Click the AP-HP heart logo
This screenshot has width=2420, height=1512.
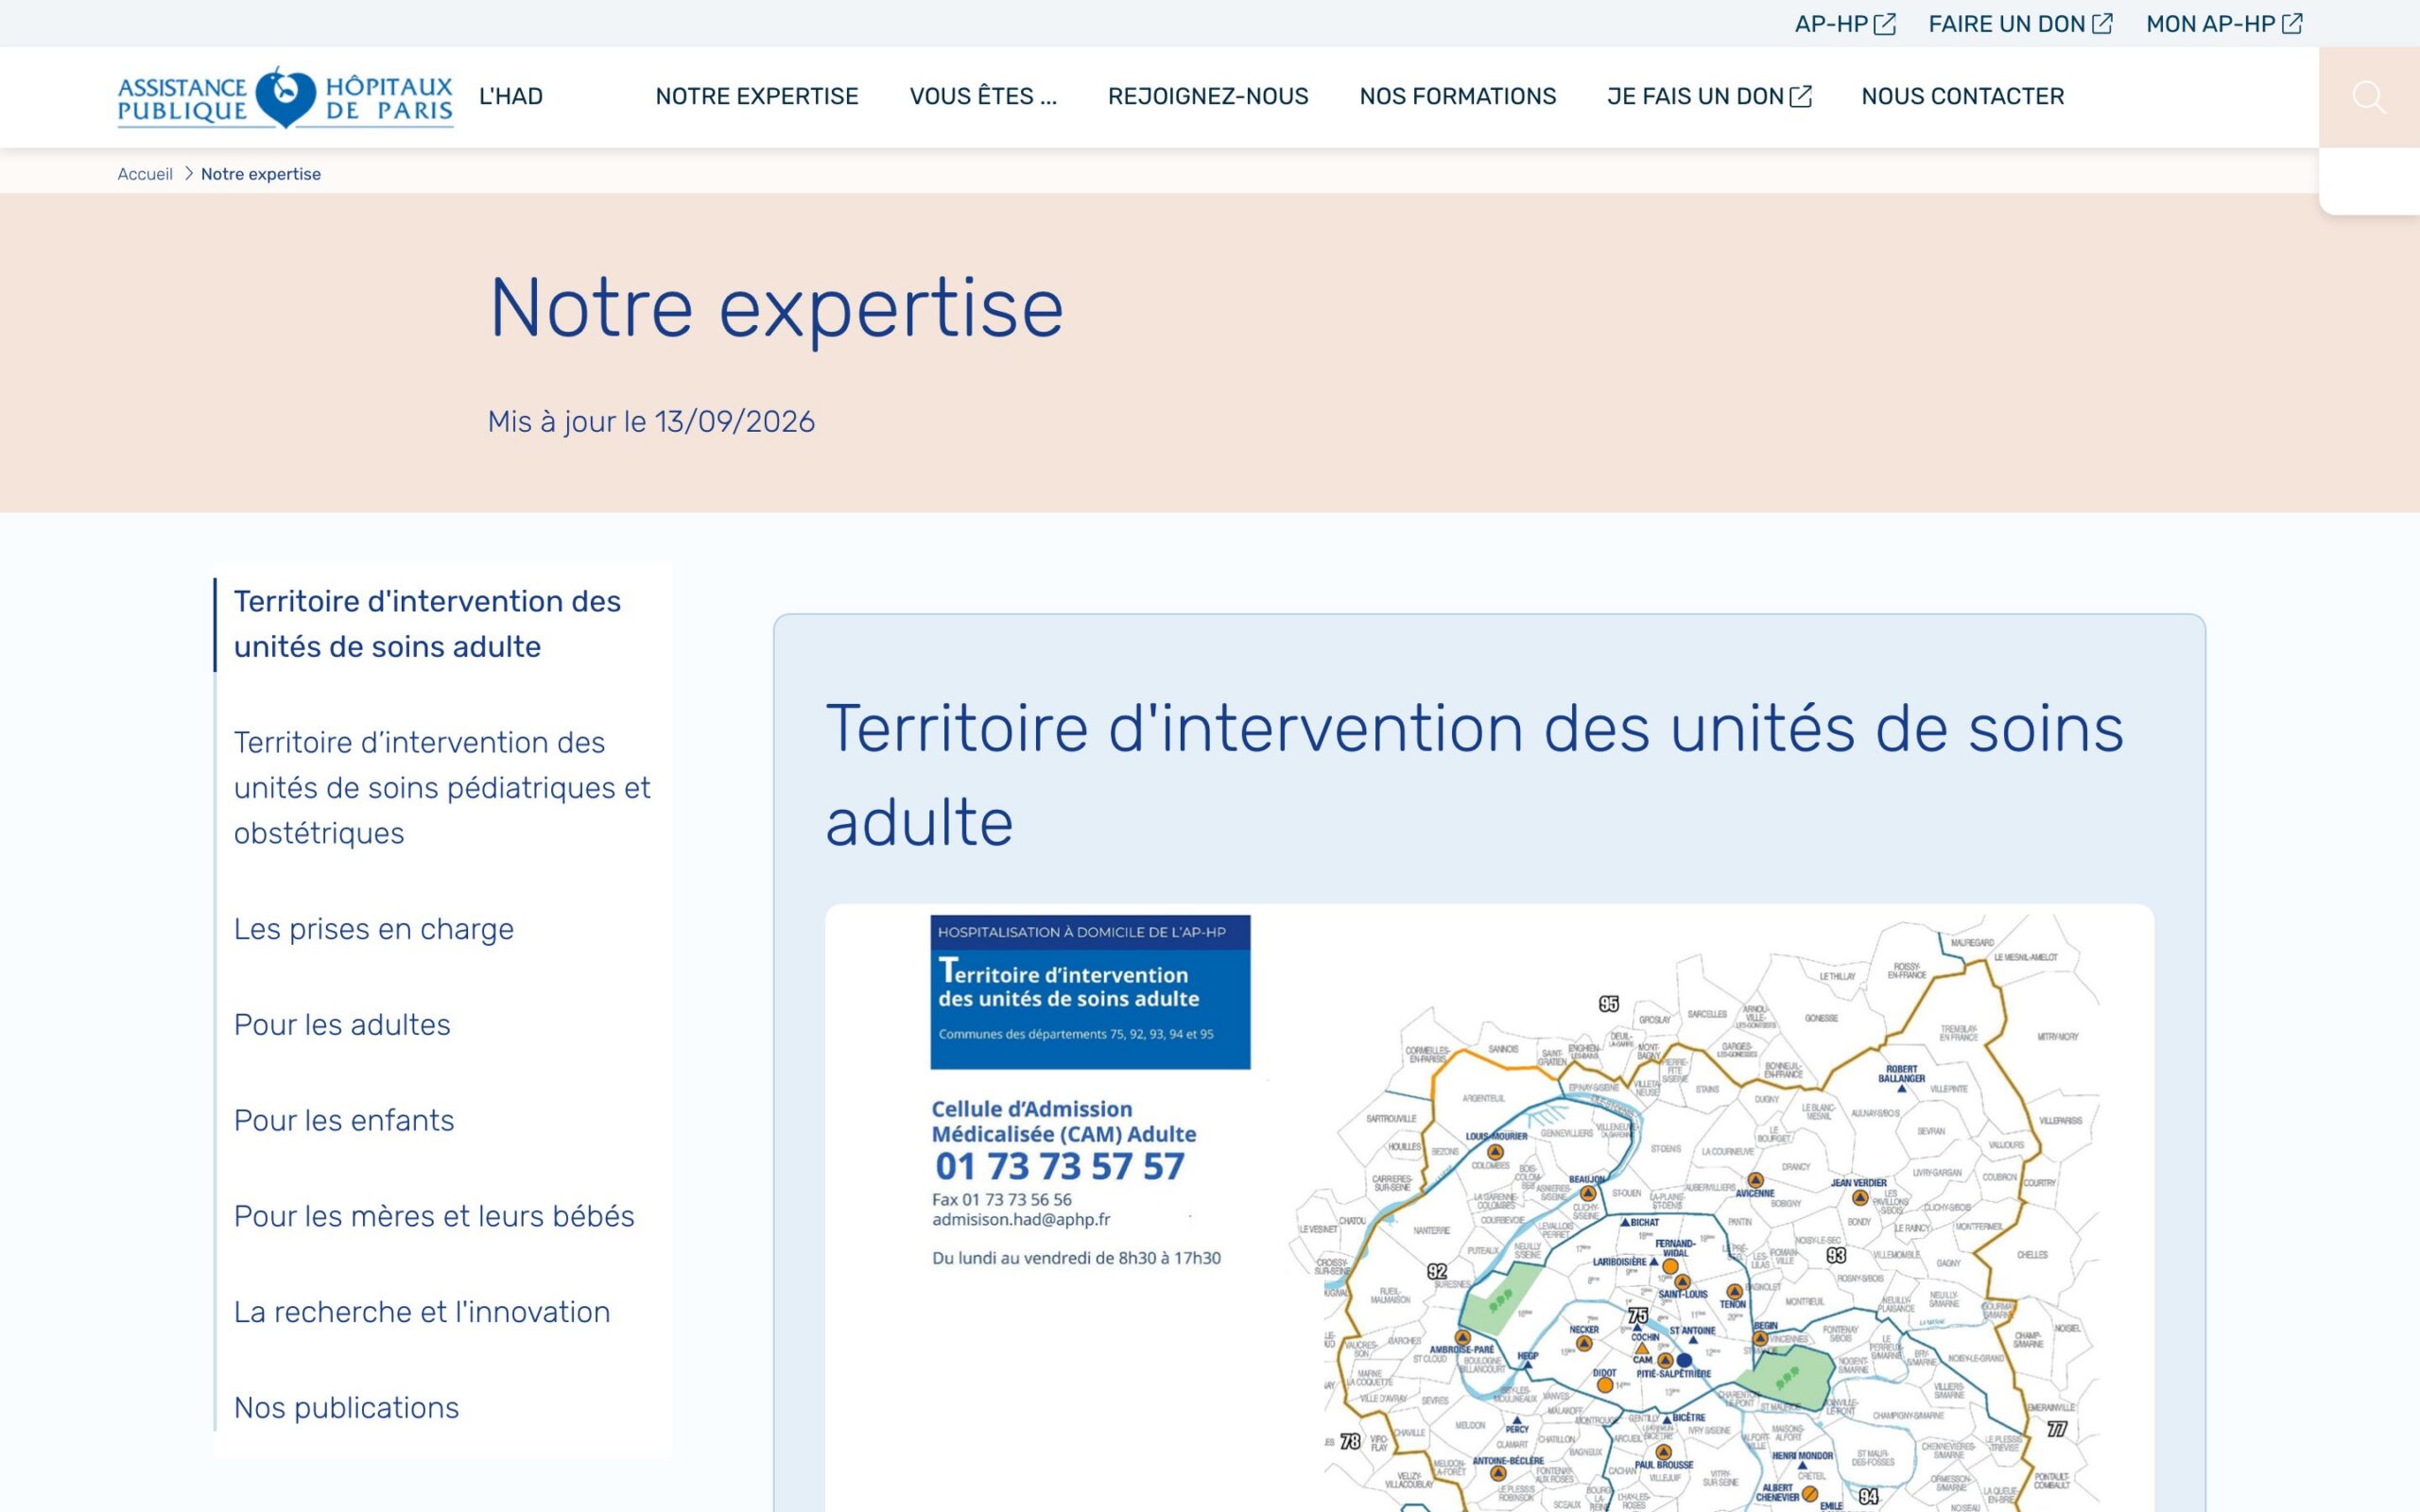coord(285,97)
